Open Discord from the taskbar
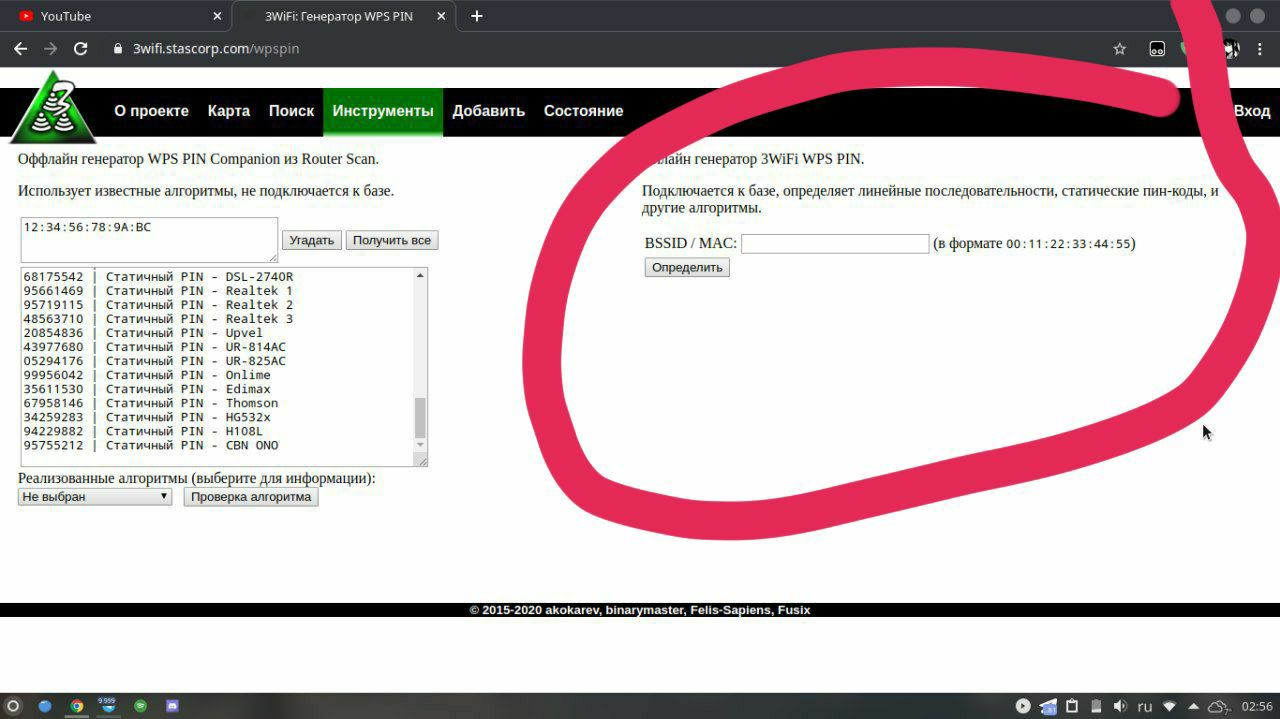This screenshot has width=1280, height=719. pos(171,705)
